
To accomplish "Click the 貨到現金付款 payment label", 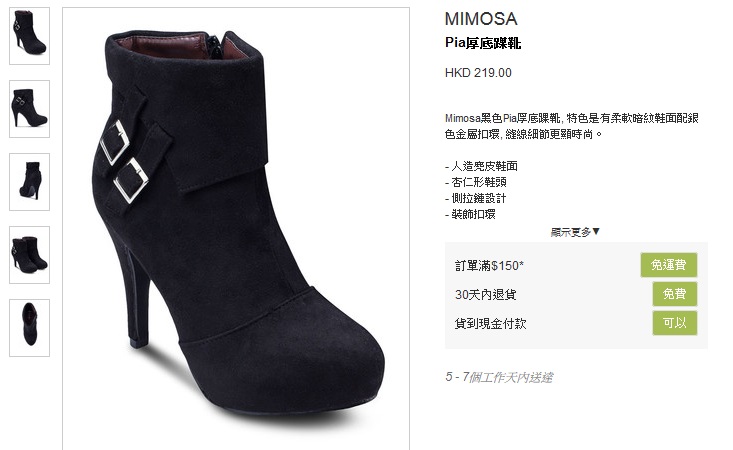I will click(490, 323).
